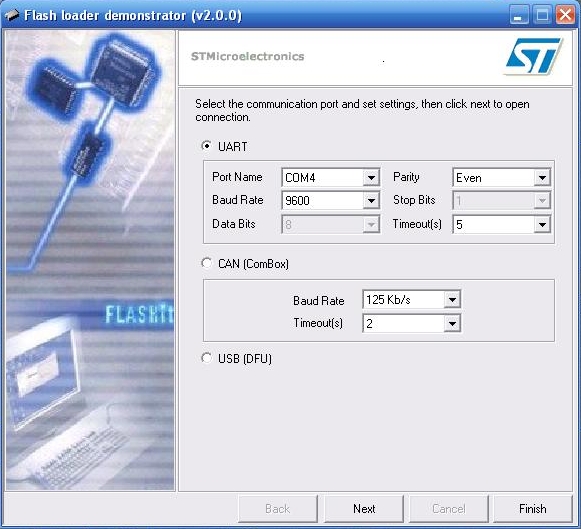Close the Flash loader demonstrator window
This screenshot has height=529, width=581.
(565, 15)
